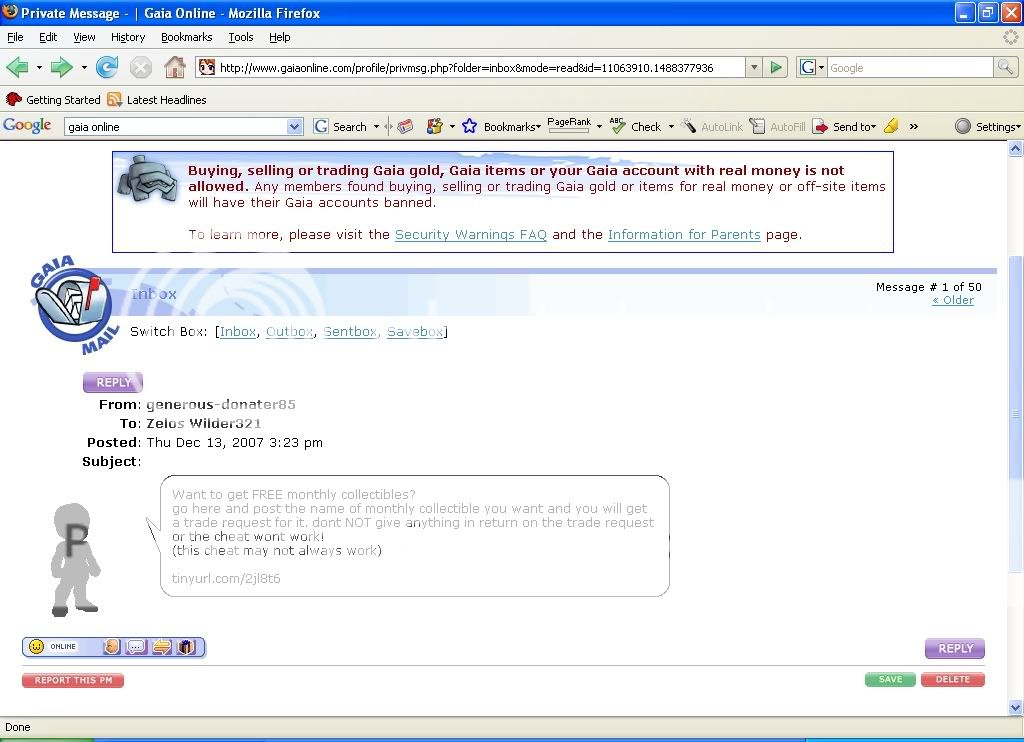The image size is (1024, 742).
Task: Click the gift icon in user bar
Action: [x=186, y=647]
